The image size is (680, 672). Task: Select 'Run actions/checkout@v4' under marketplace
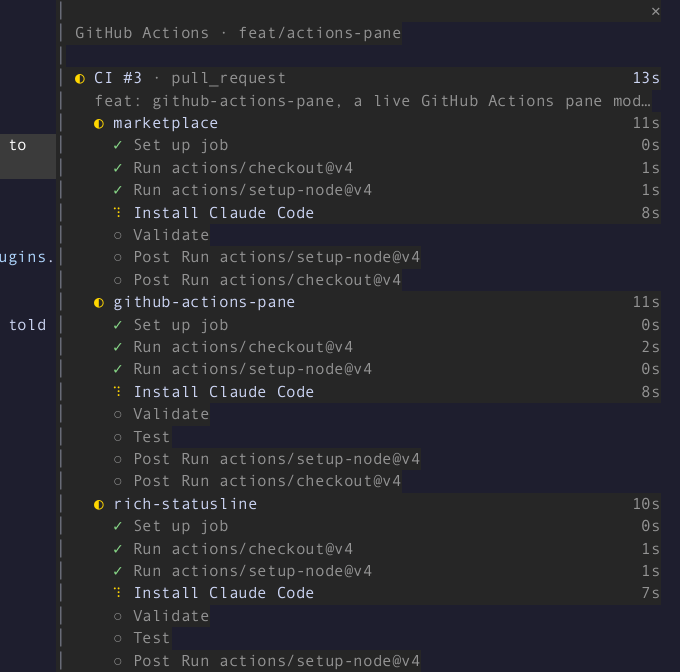(243, 168)
